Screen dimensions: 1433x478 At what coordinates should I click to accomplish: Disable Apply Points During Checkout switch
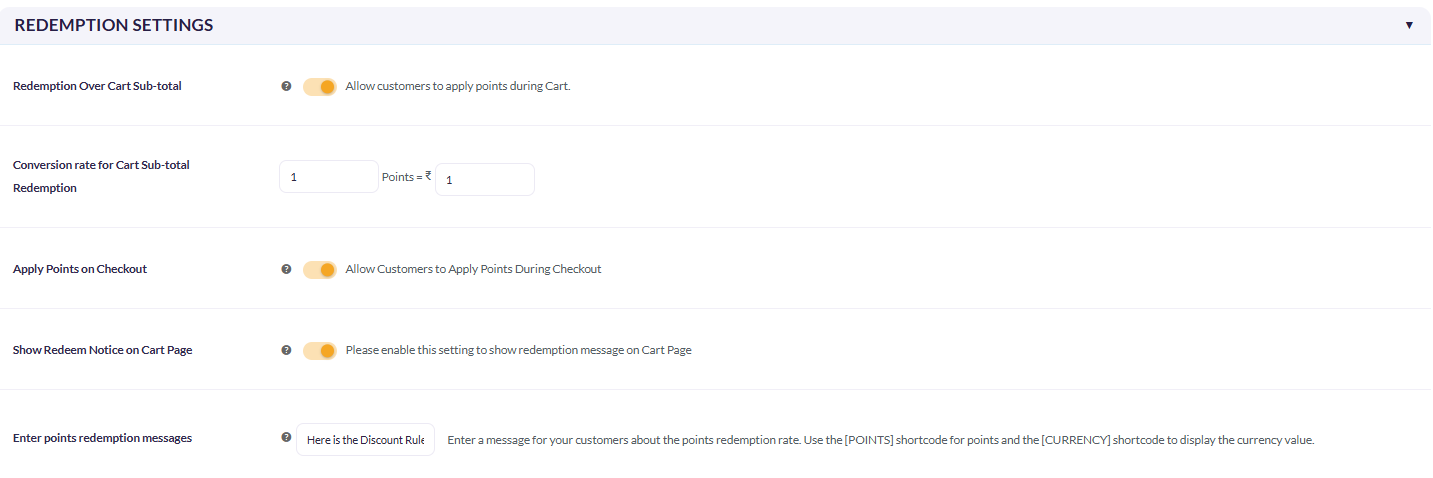pyautogui.click(x=320, y=270)
